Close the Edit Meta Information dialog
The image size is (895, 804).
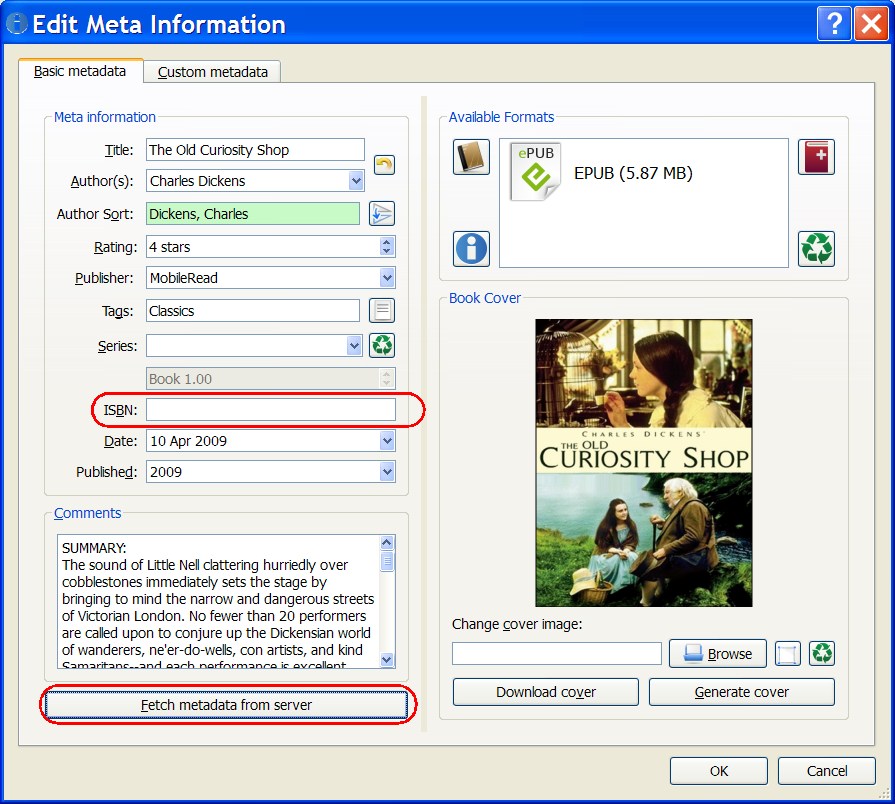point(871,24)
